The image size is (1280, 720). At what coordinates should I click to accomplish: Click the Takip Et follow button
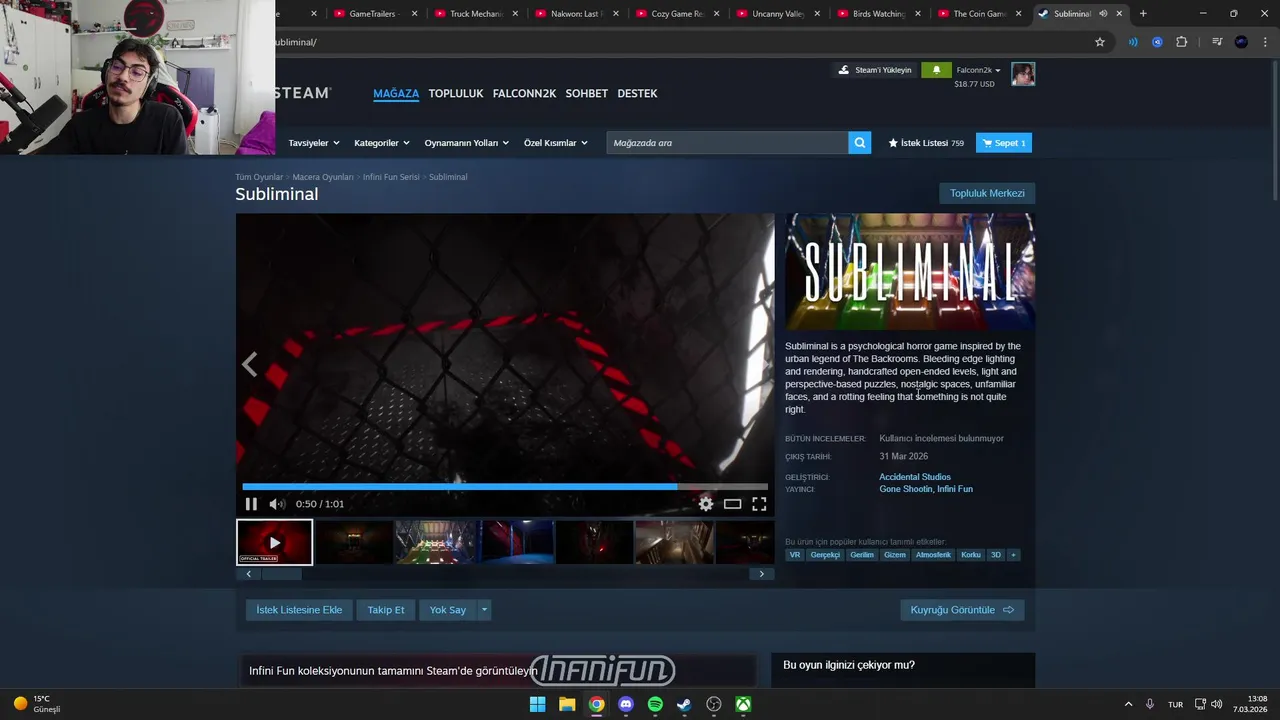(x=386, y=610)
